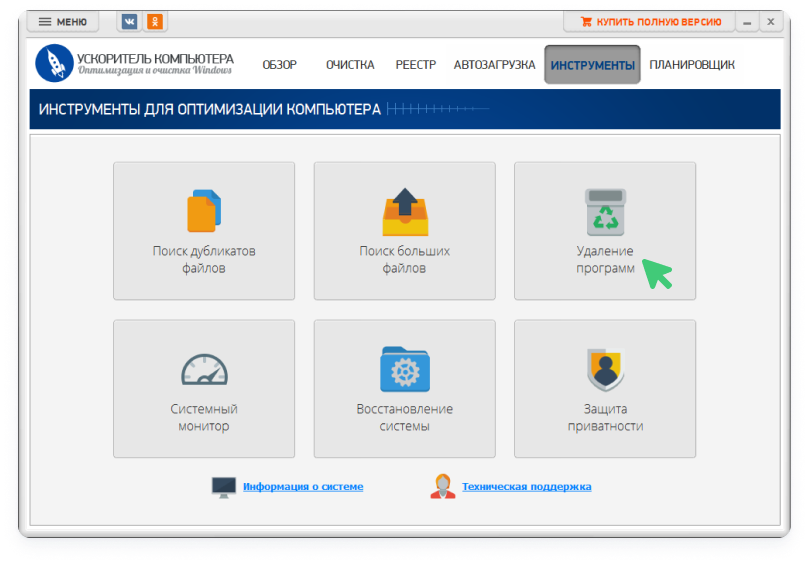Switch to the ОЧИСТКА tab
The height and width of the screenshot is (564, 809).
click(350, 65)
